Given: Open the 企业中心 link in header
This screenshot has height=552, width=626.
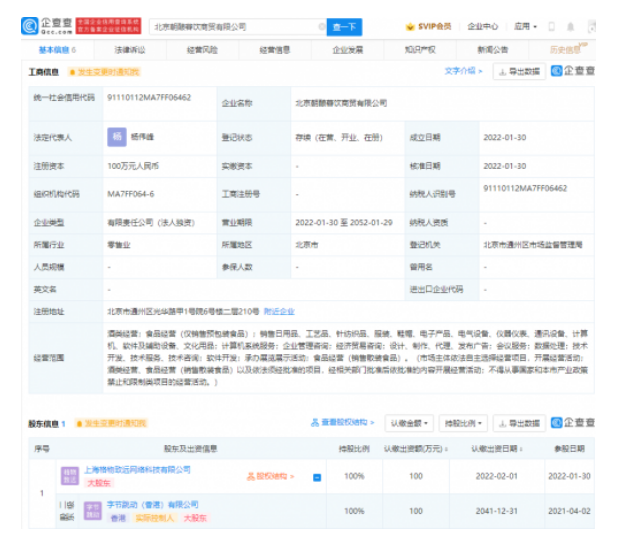Looking at the screenshot, I should (x=483, y=27).
